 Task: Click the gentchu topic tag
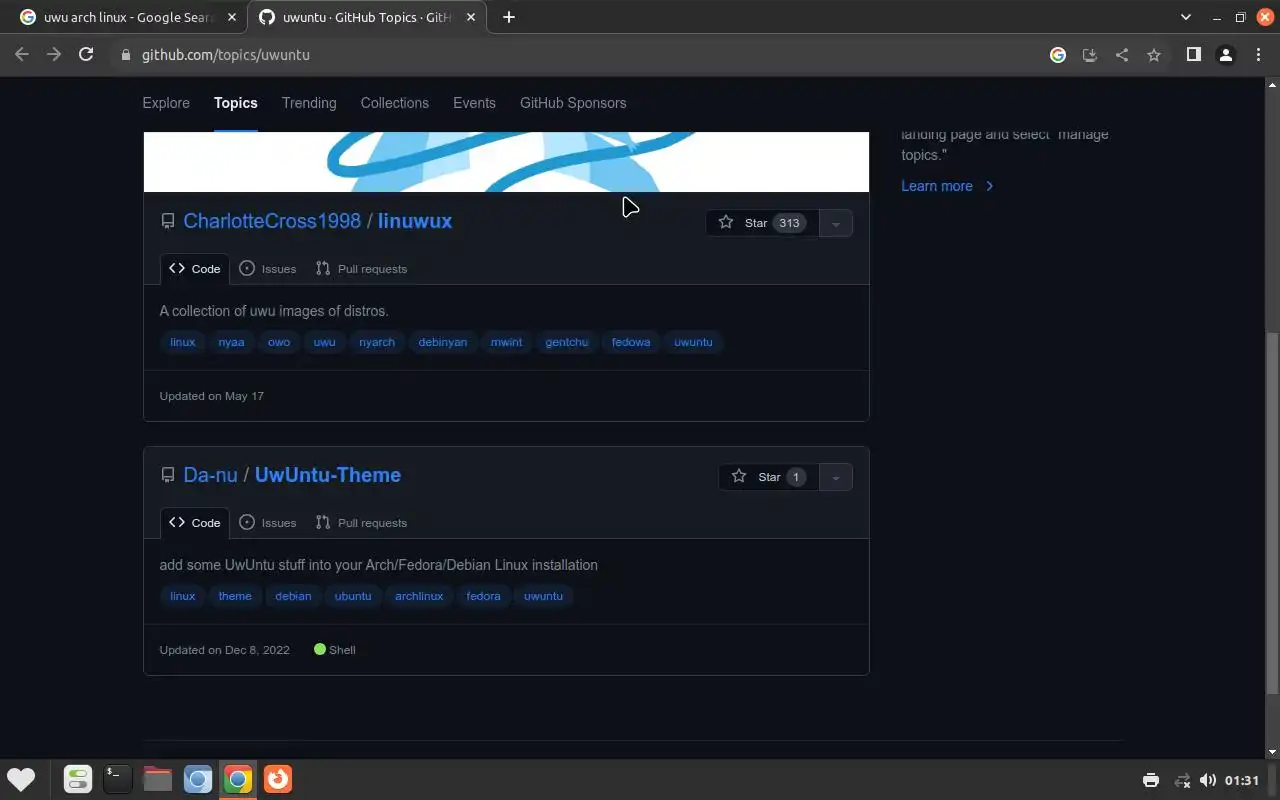click(x=567, y=342)
